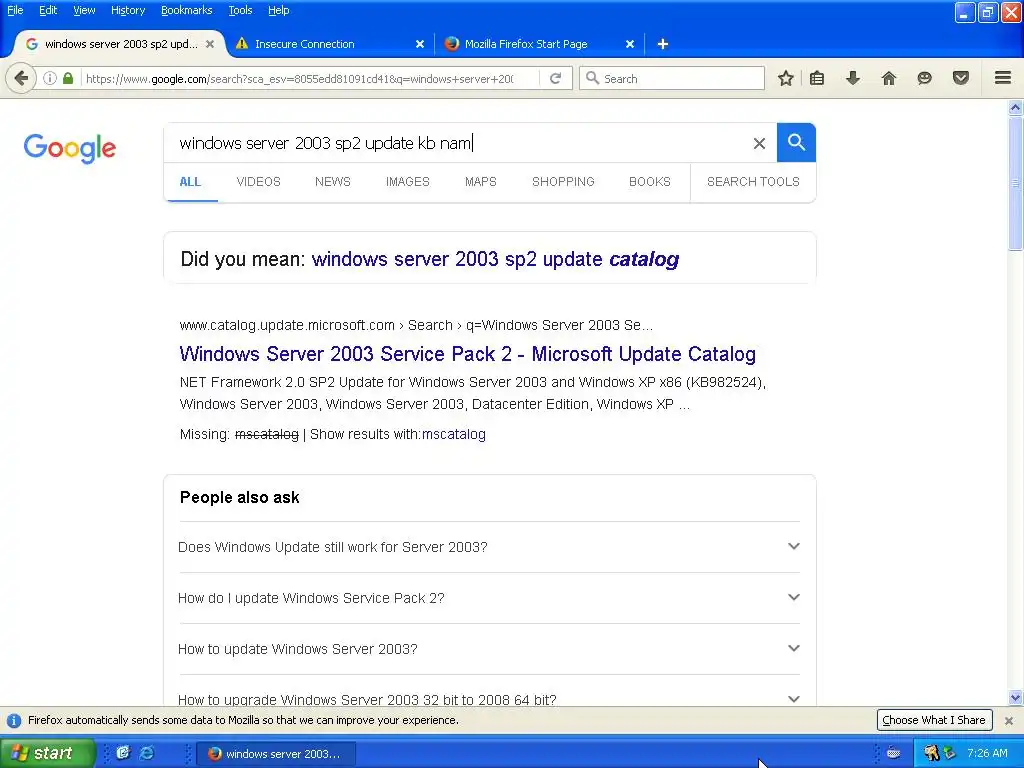Open the Windows start menu
This screenshot has height=768, width=1024.
coord(47,753)
